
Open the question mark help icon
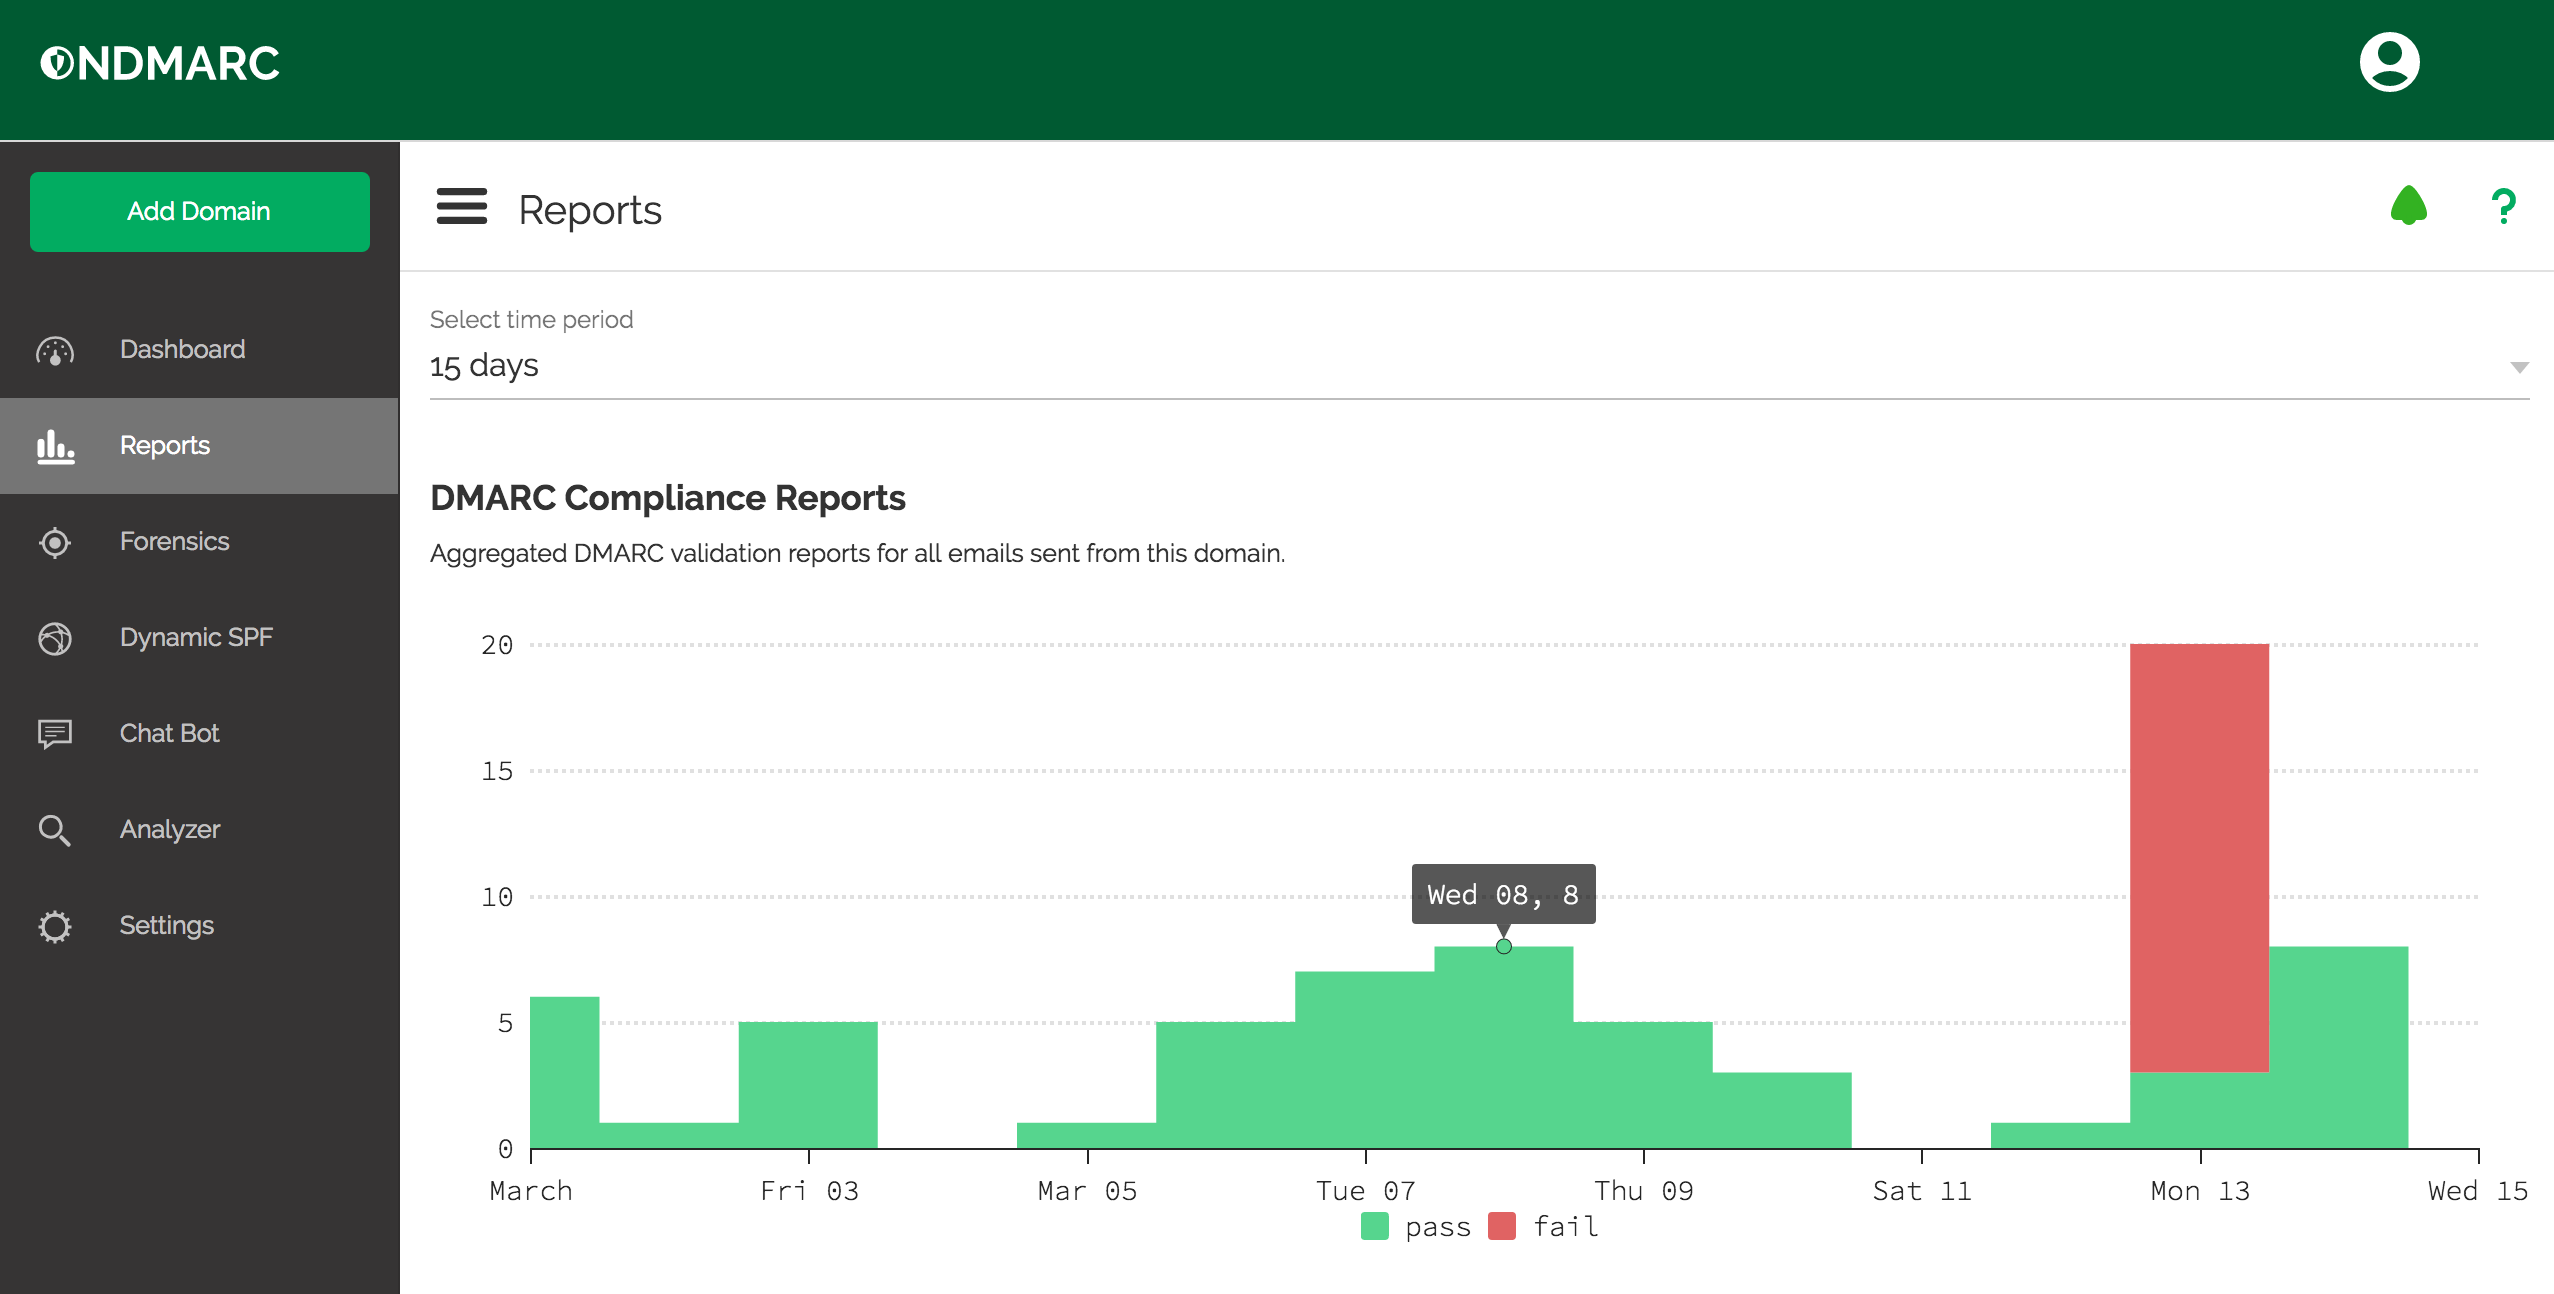pyautogui.click(x=2503, y=207)
